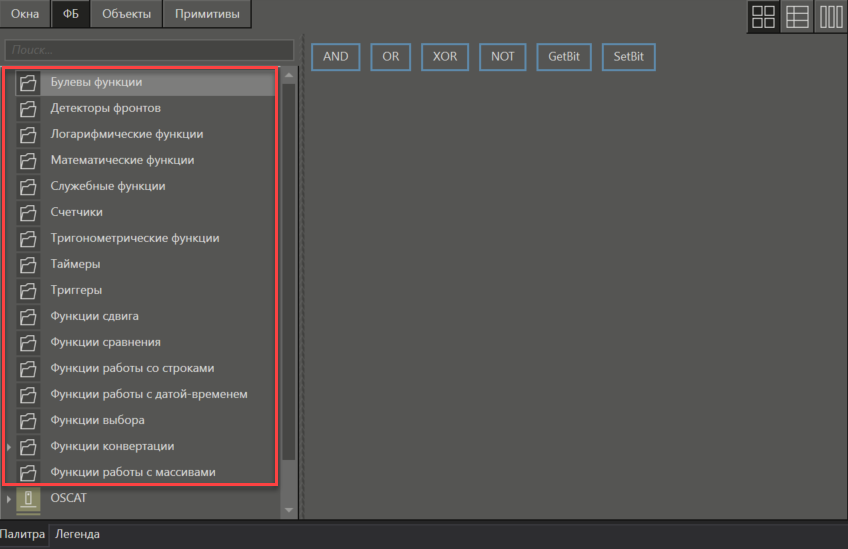Viewport: 848px width, 549px height.
Task: Click the folder icon beside Детекторы фронтов
Action: click(28, 108)
